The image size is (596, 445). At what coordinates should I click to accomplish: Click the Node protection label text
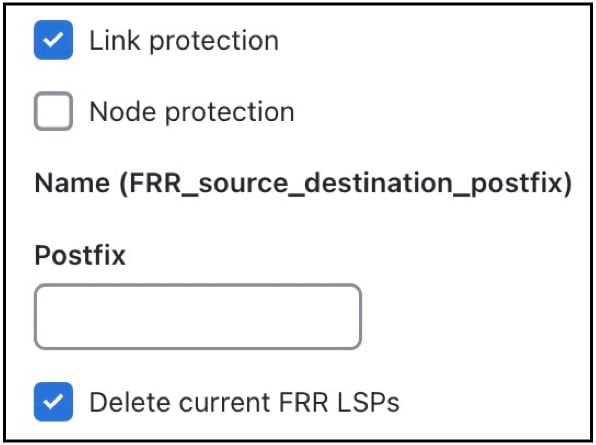click(x=192, y=112)
